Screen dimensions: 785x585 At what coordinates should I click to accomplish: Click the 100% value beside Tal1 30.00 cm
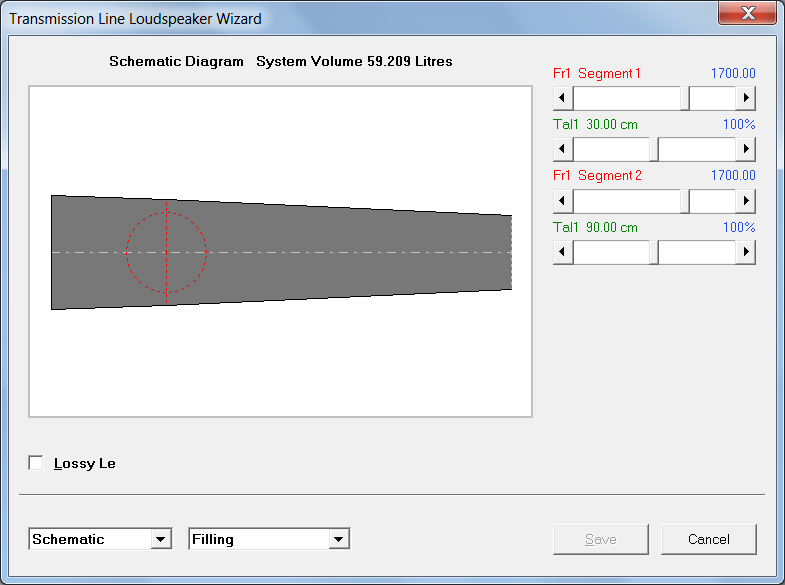tap(739, 125)
